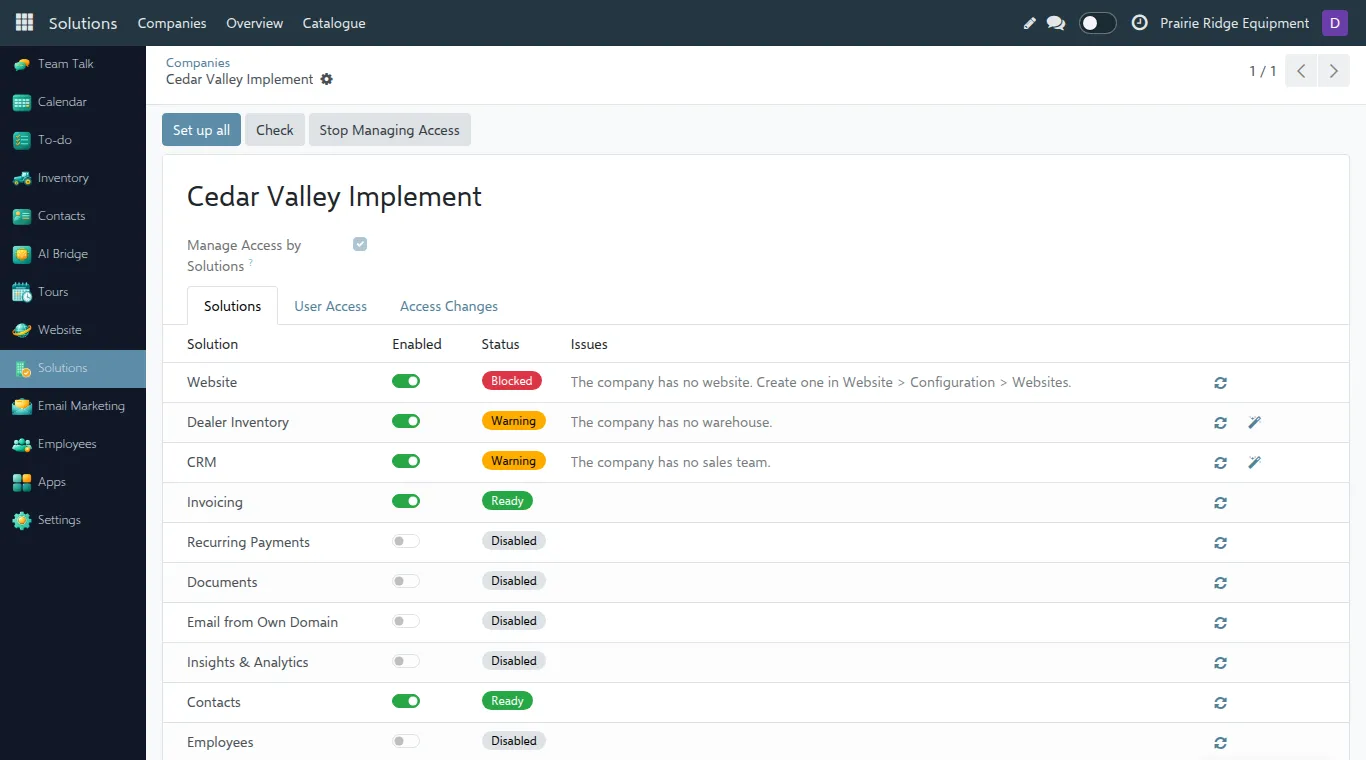The image size is (1366, 760).
Task: Refresh the Documents solution row
Action: tap(1220, 583)
